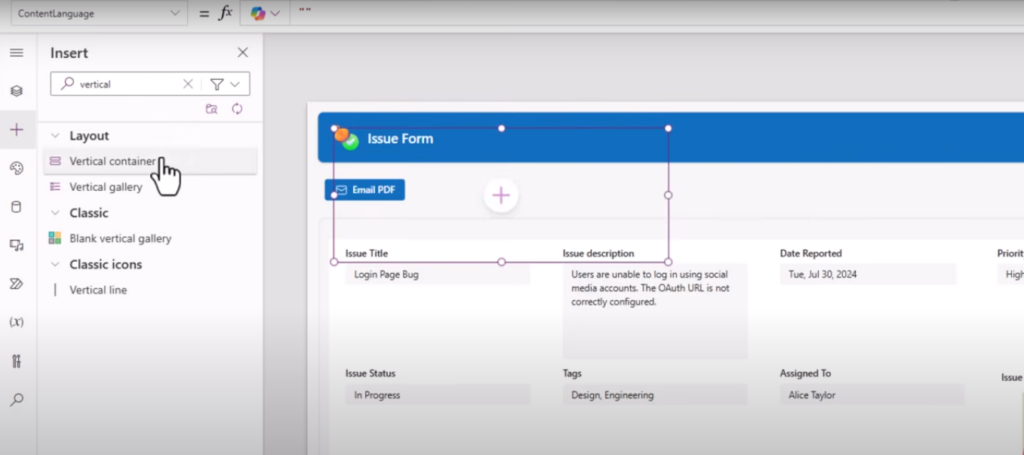Insert a Vertical container
The image size is (1024, 455).
150,161
